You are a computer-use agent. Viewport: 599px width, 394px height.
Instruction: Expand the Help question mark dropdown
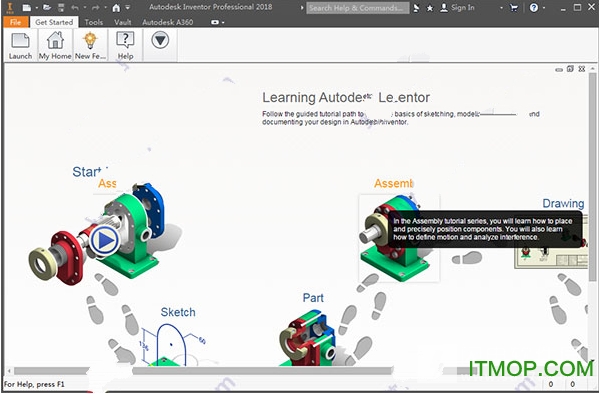[544, 8]
